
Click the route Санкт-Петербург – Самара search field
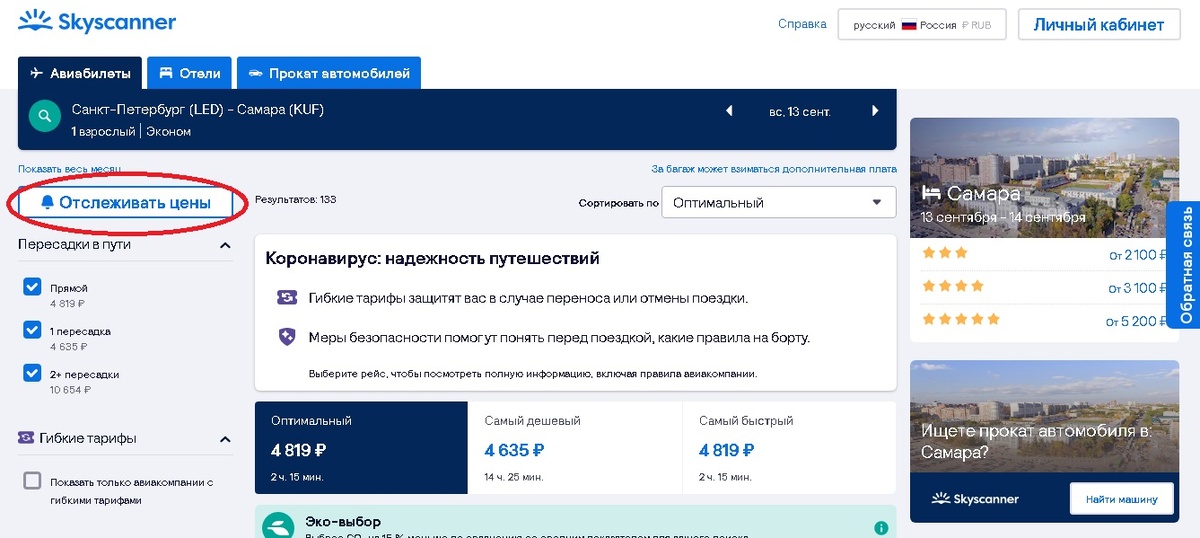[198, 110]
